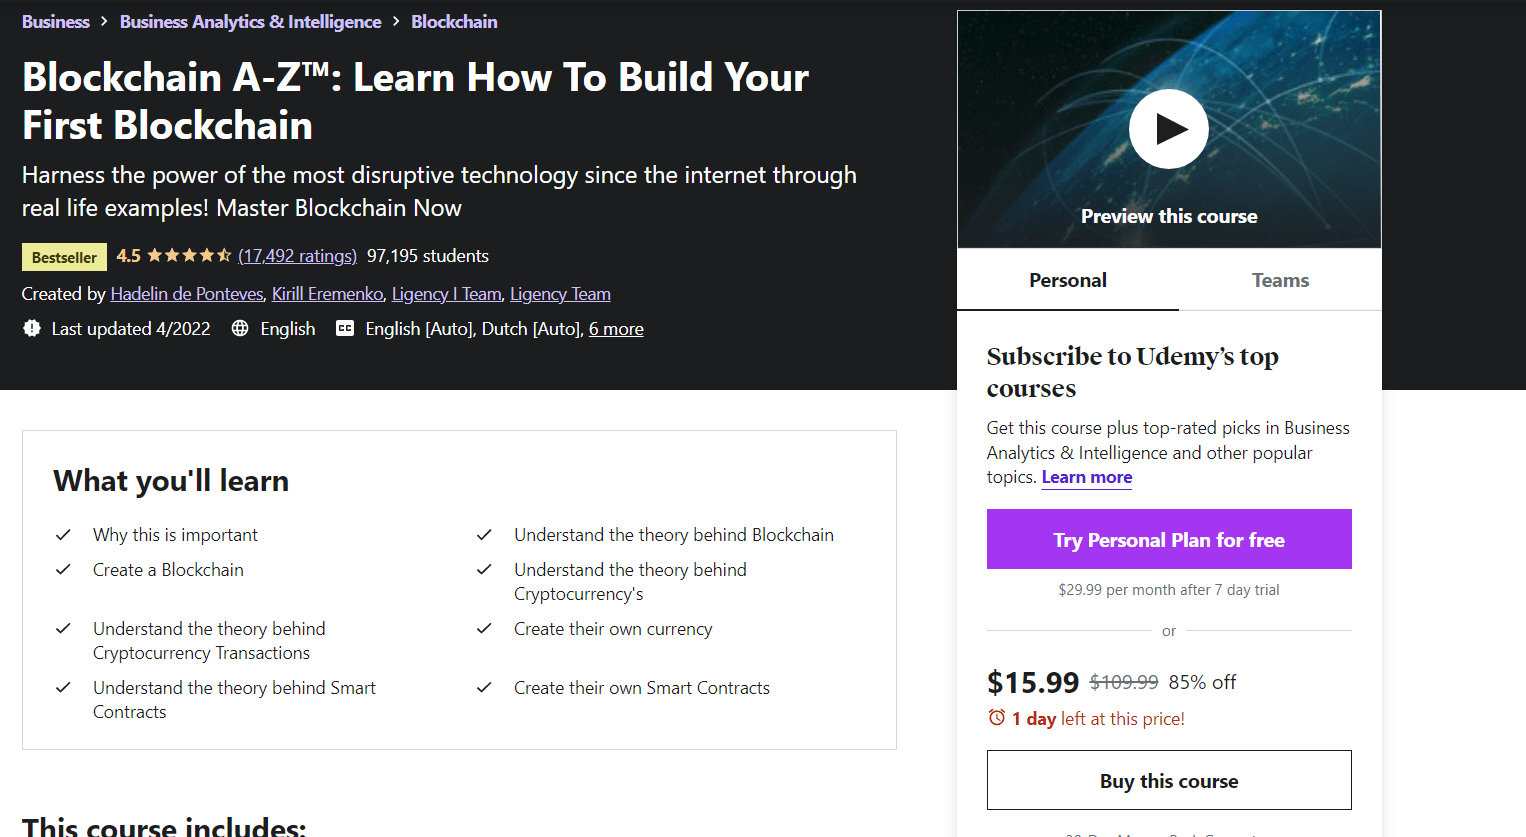Open the Learn more link
Image resolution: width=1526 pixels, height=837 pixels.
coord(1086,477)
